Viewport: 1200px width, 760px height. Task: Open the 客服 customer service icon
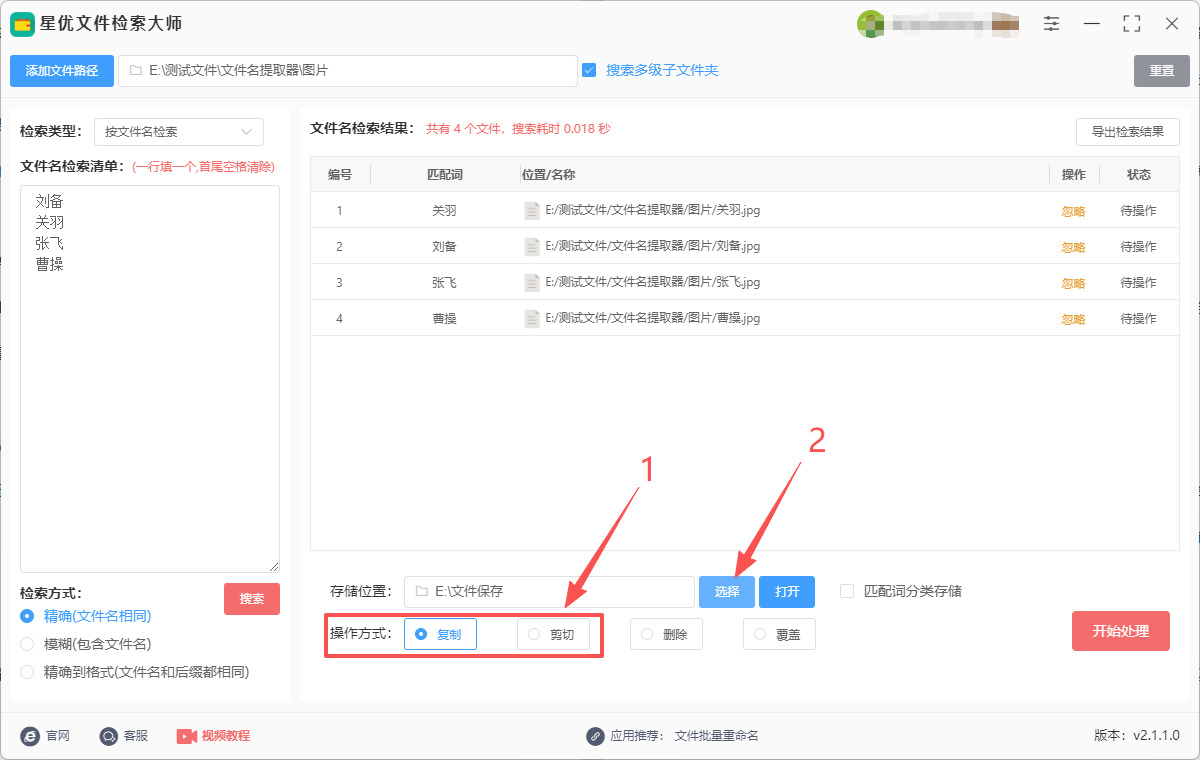(x=108, y=736)
